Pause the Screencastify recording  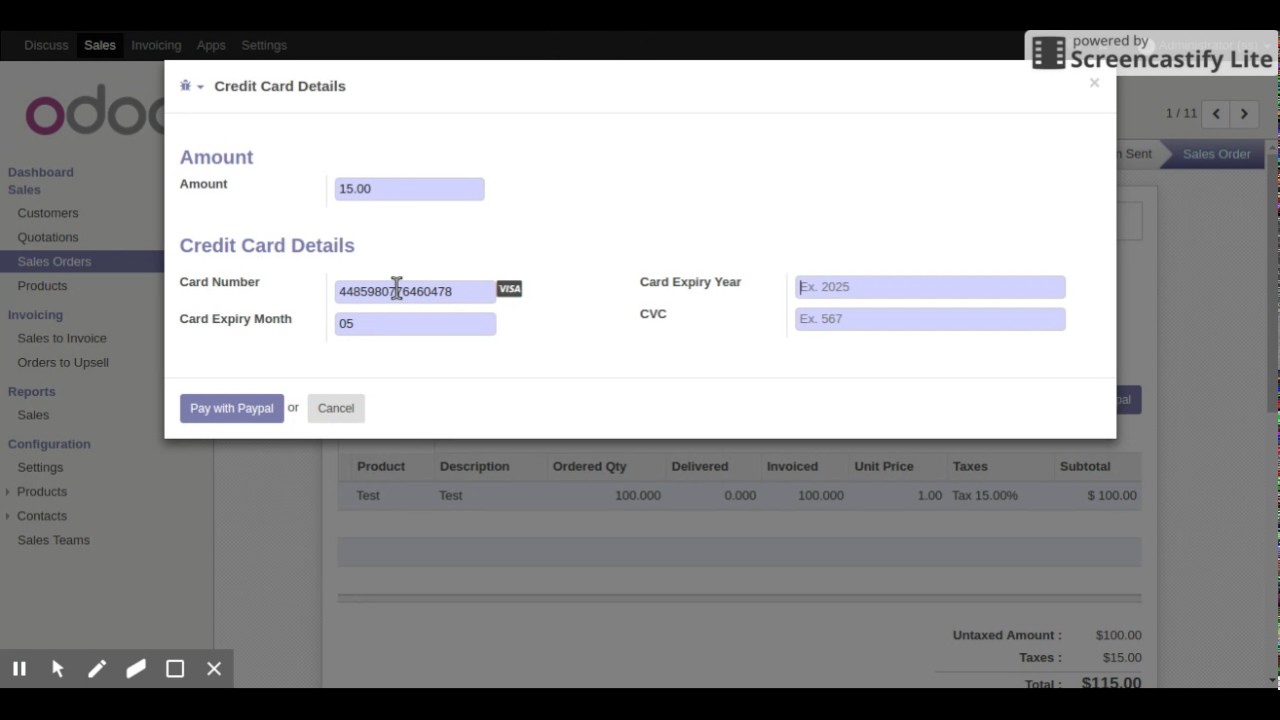[19, 669]
